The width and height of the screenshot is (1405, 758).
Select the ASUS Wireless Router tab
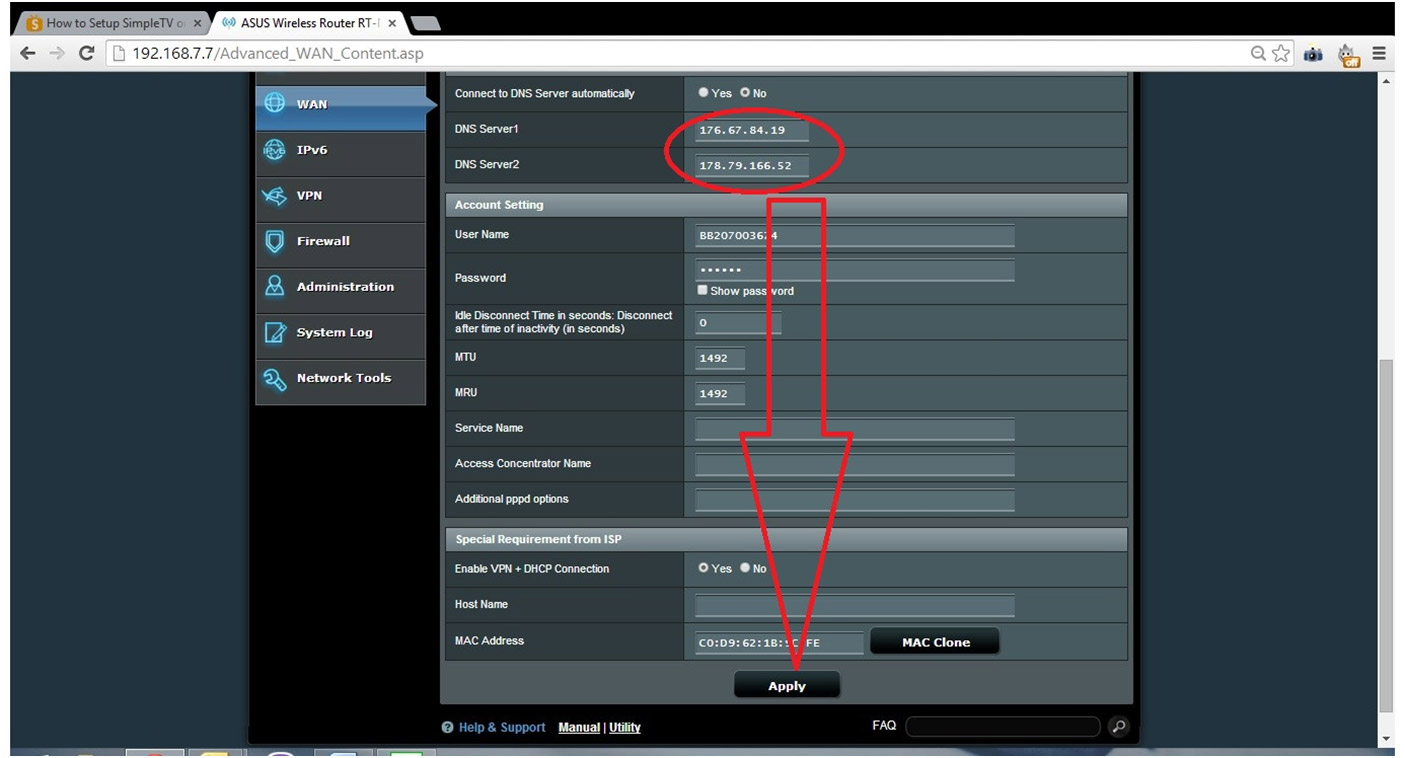coord(308,23)
